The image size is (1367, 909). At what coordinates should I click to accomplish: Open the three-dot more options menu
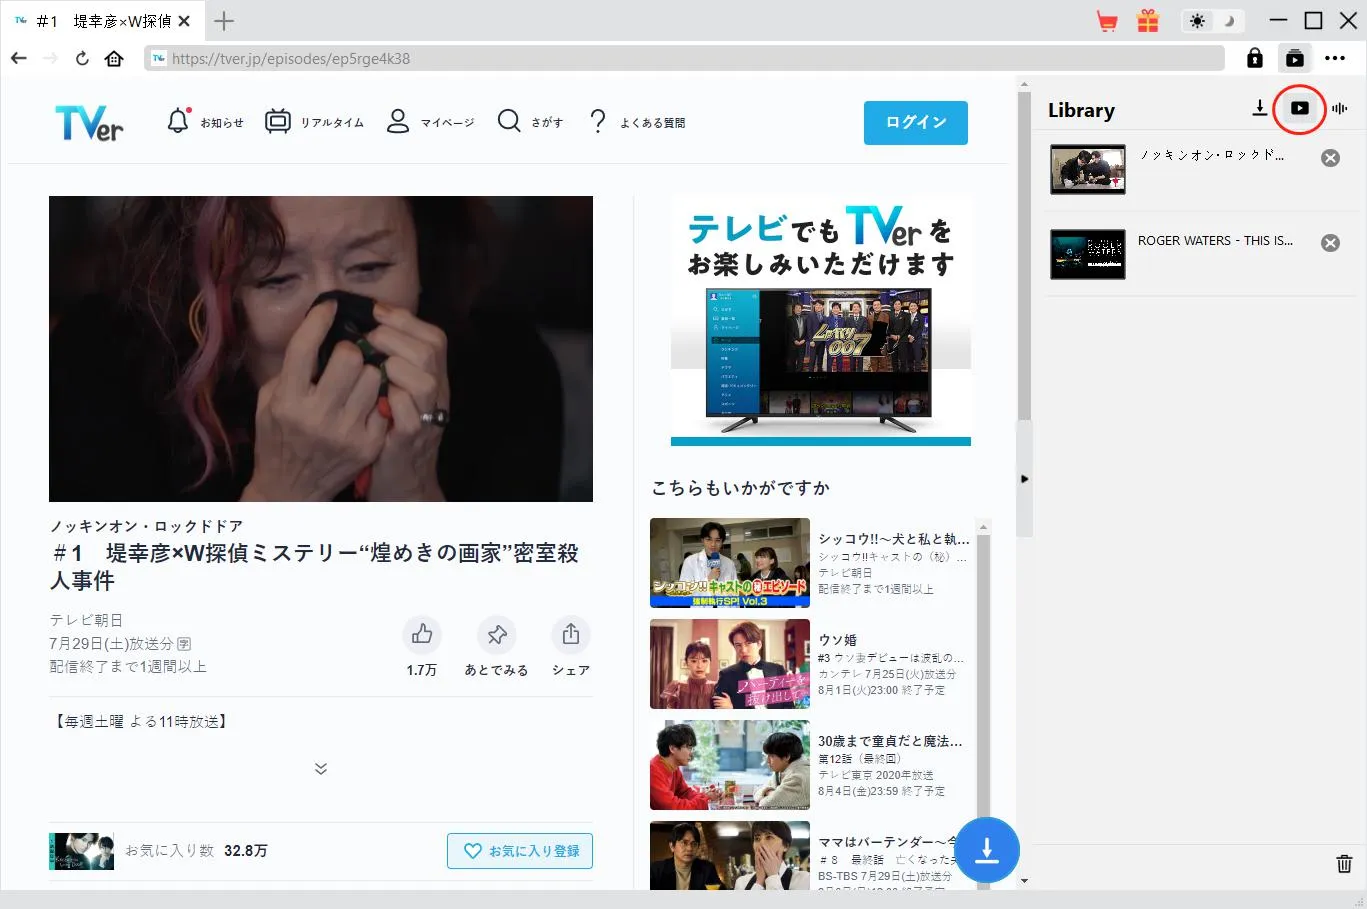(1335, 58)
